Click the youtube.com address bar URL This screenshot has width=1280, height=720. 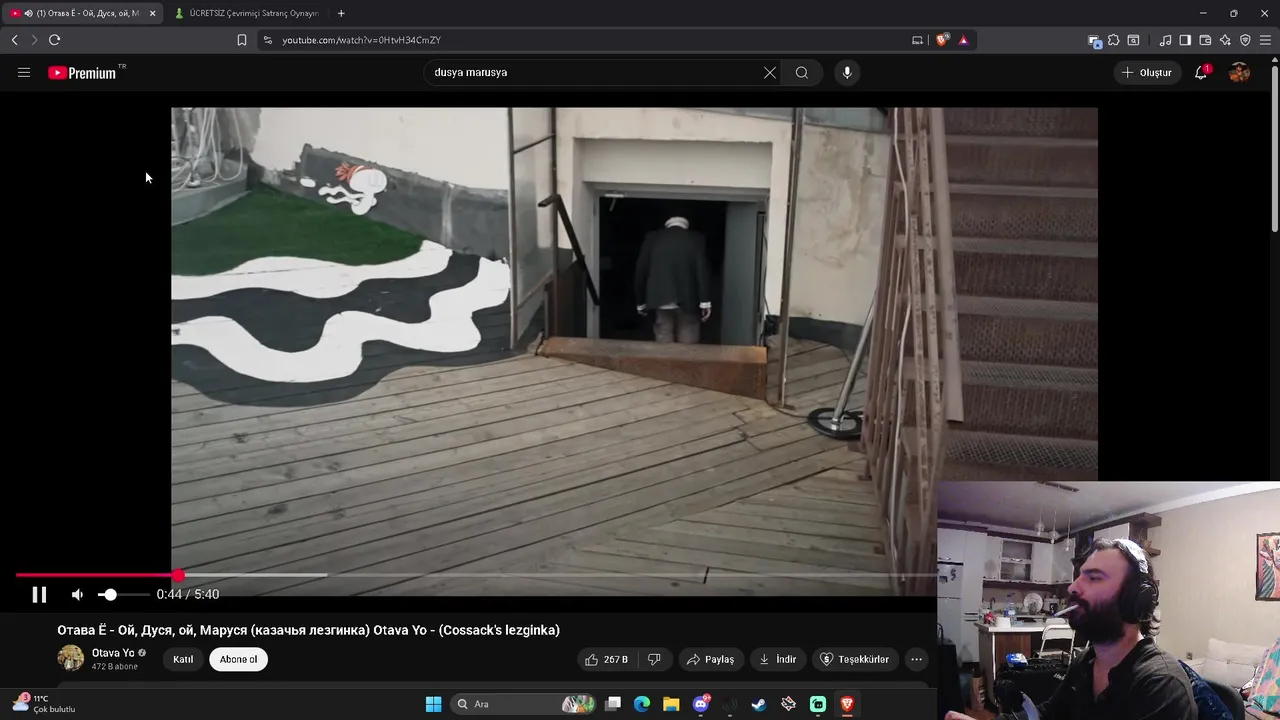click(x=362, y=40)
